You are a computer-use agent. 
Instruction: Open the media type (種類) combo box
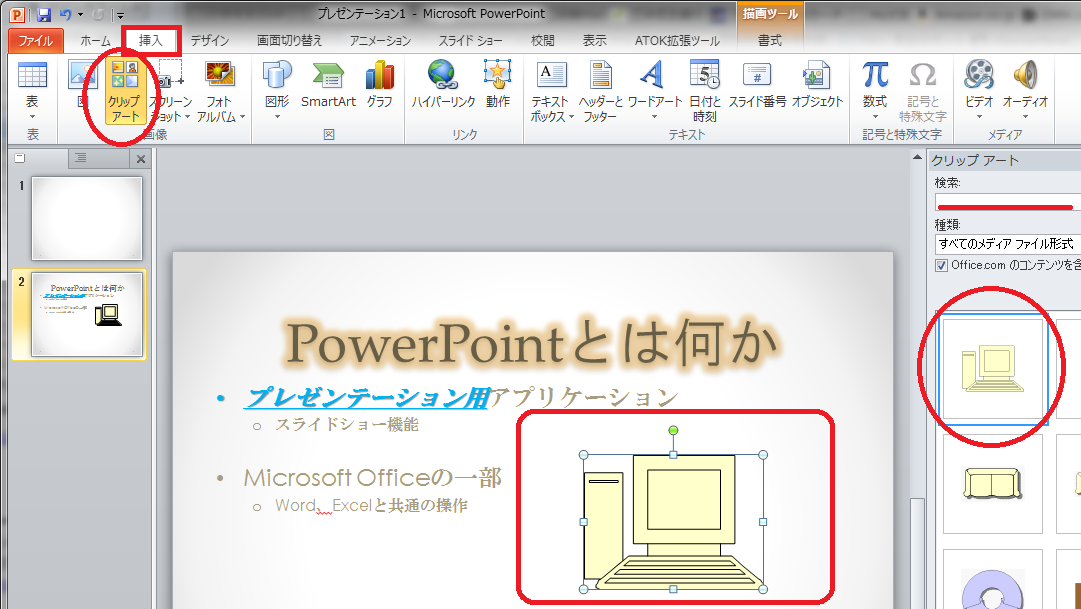point(1007,244)
